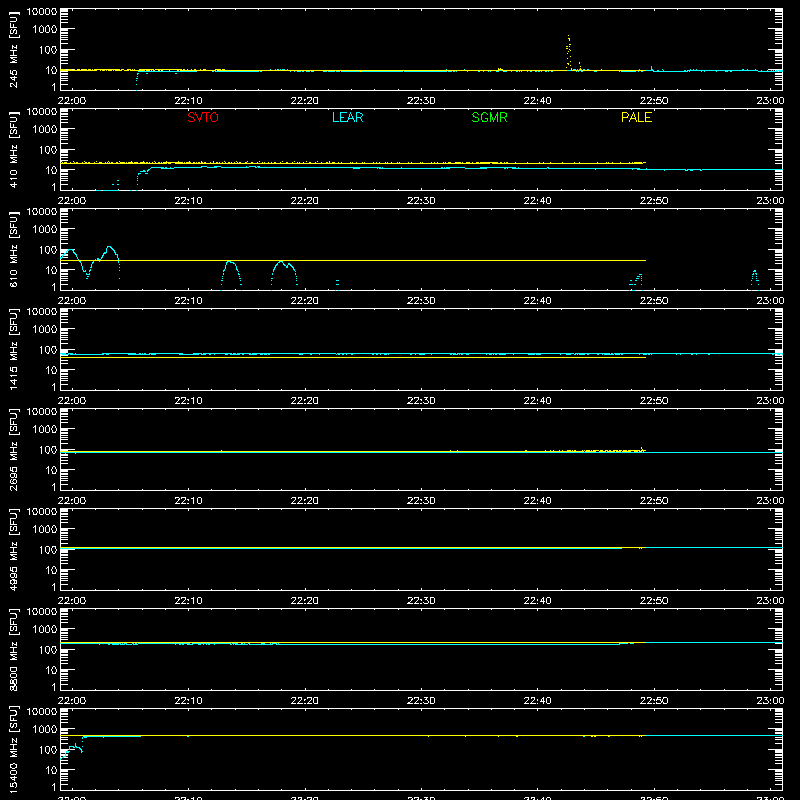Click the 10 tick on 8800 MHz axis
This screenshot has width=800, height=800.
[x=51, y=670]
